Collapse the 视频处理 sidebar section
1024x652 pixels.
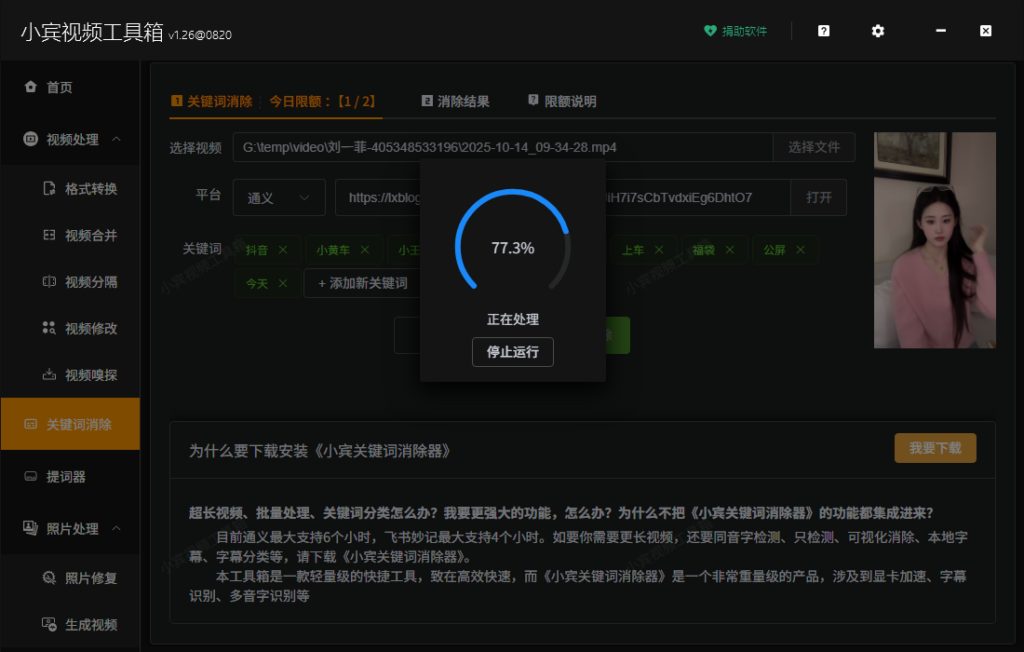coord(117,139)
